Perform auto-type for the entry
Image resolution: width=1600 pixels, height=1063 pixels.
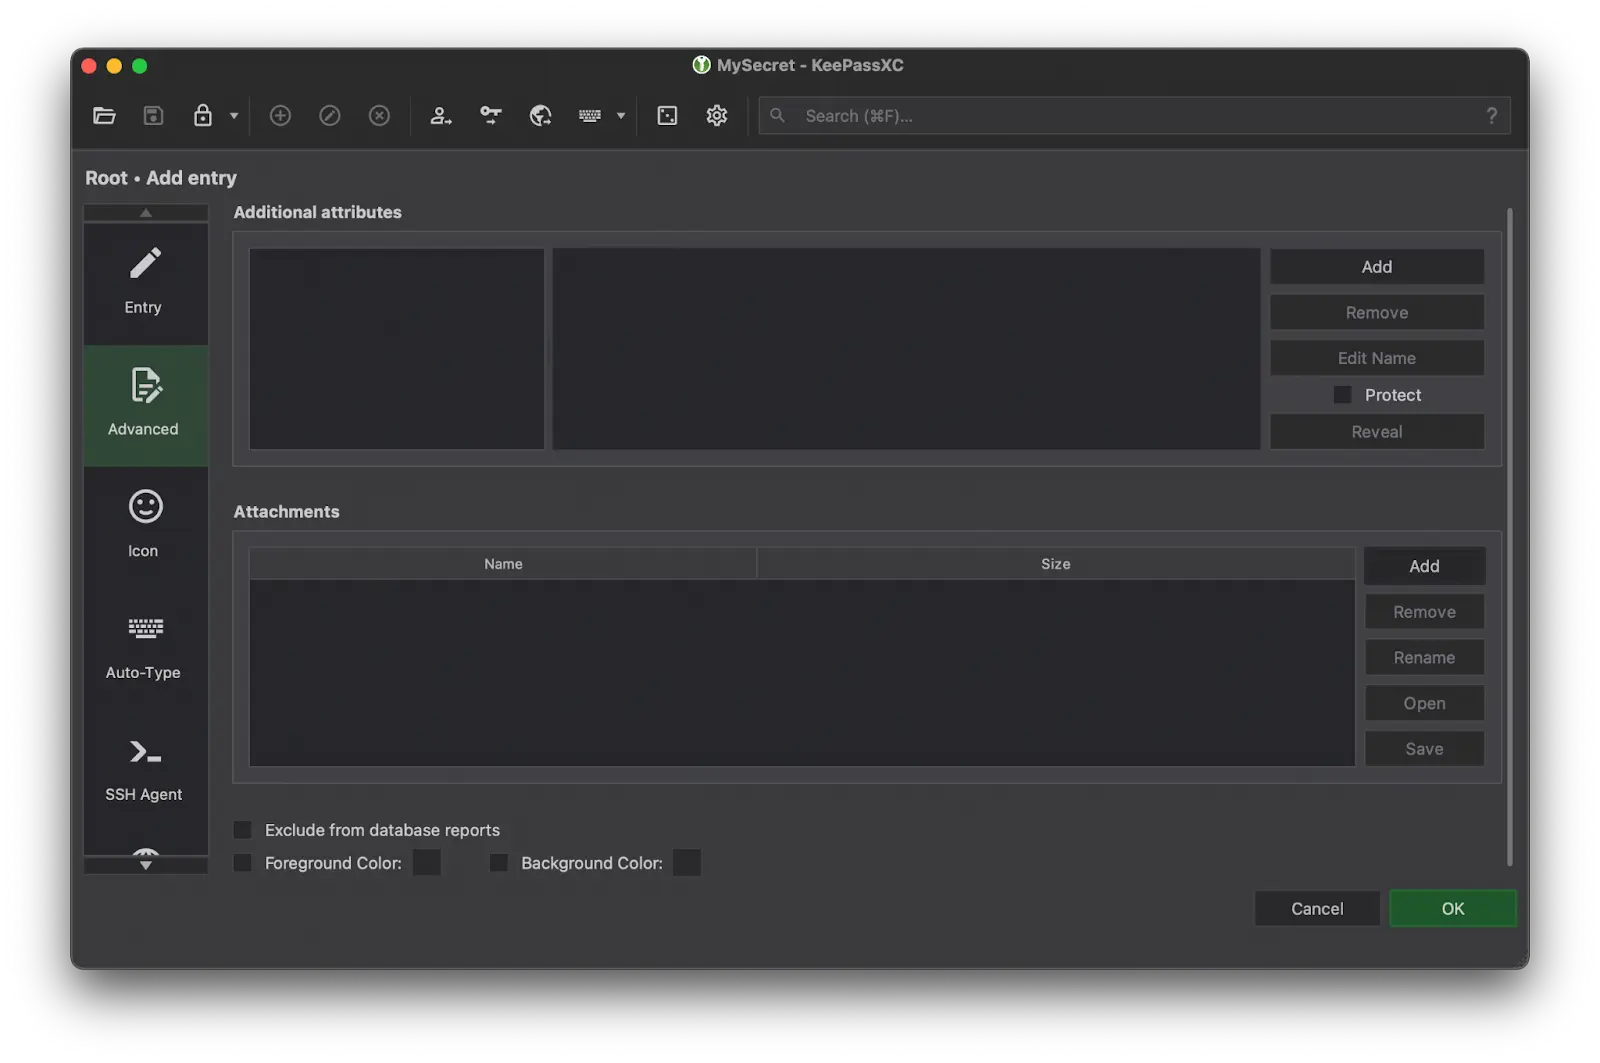pyautogui.click(x=591, y=115)
